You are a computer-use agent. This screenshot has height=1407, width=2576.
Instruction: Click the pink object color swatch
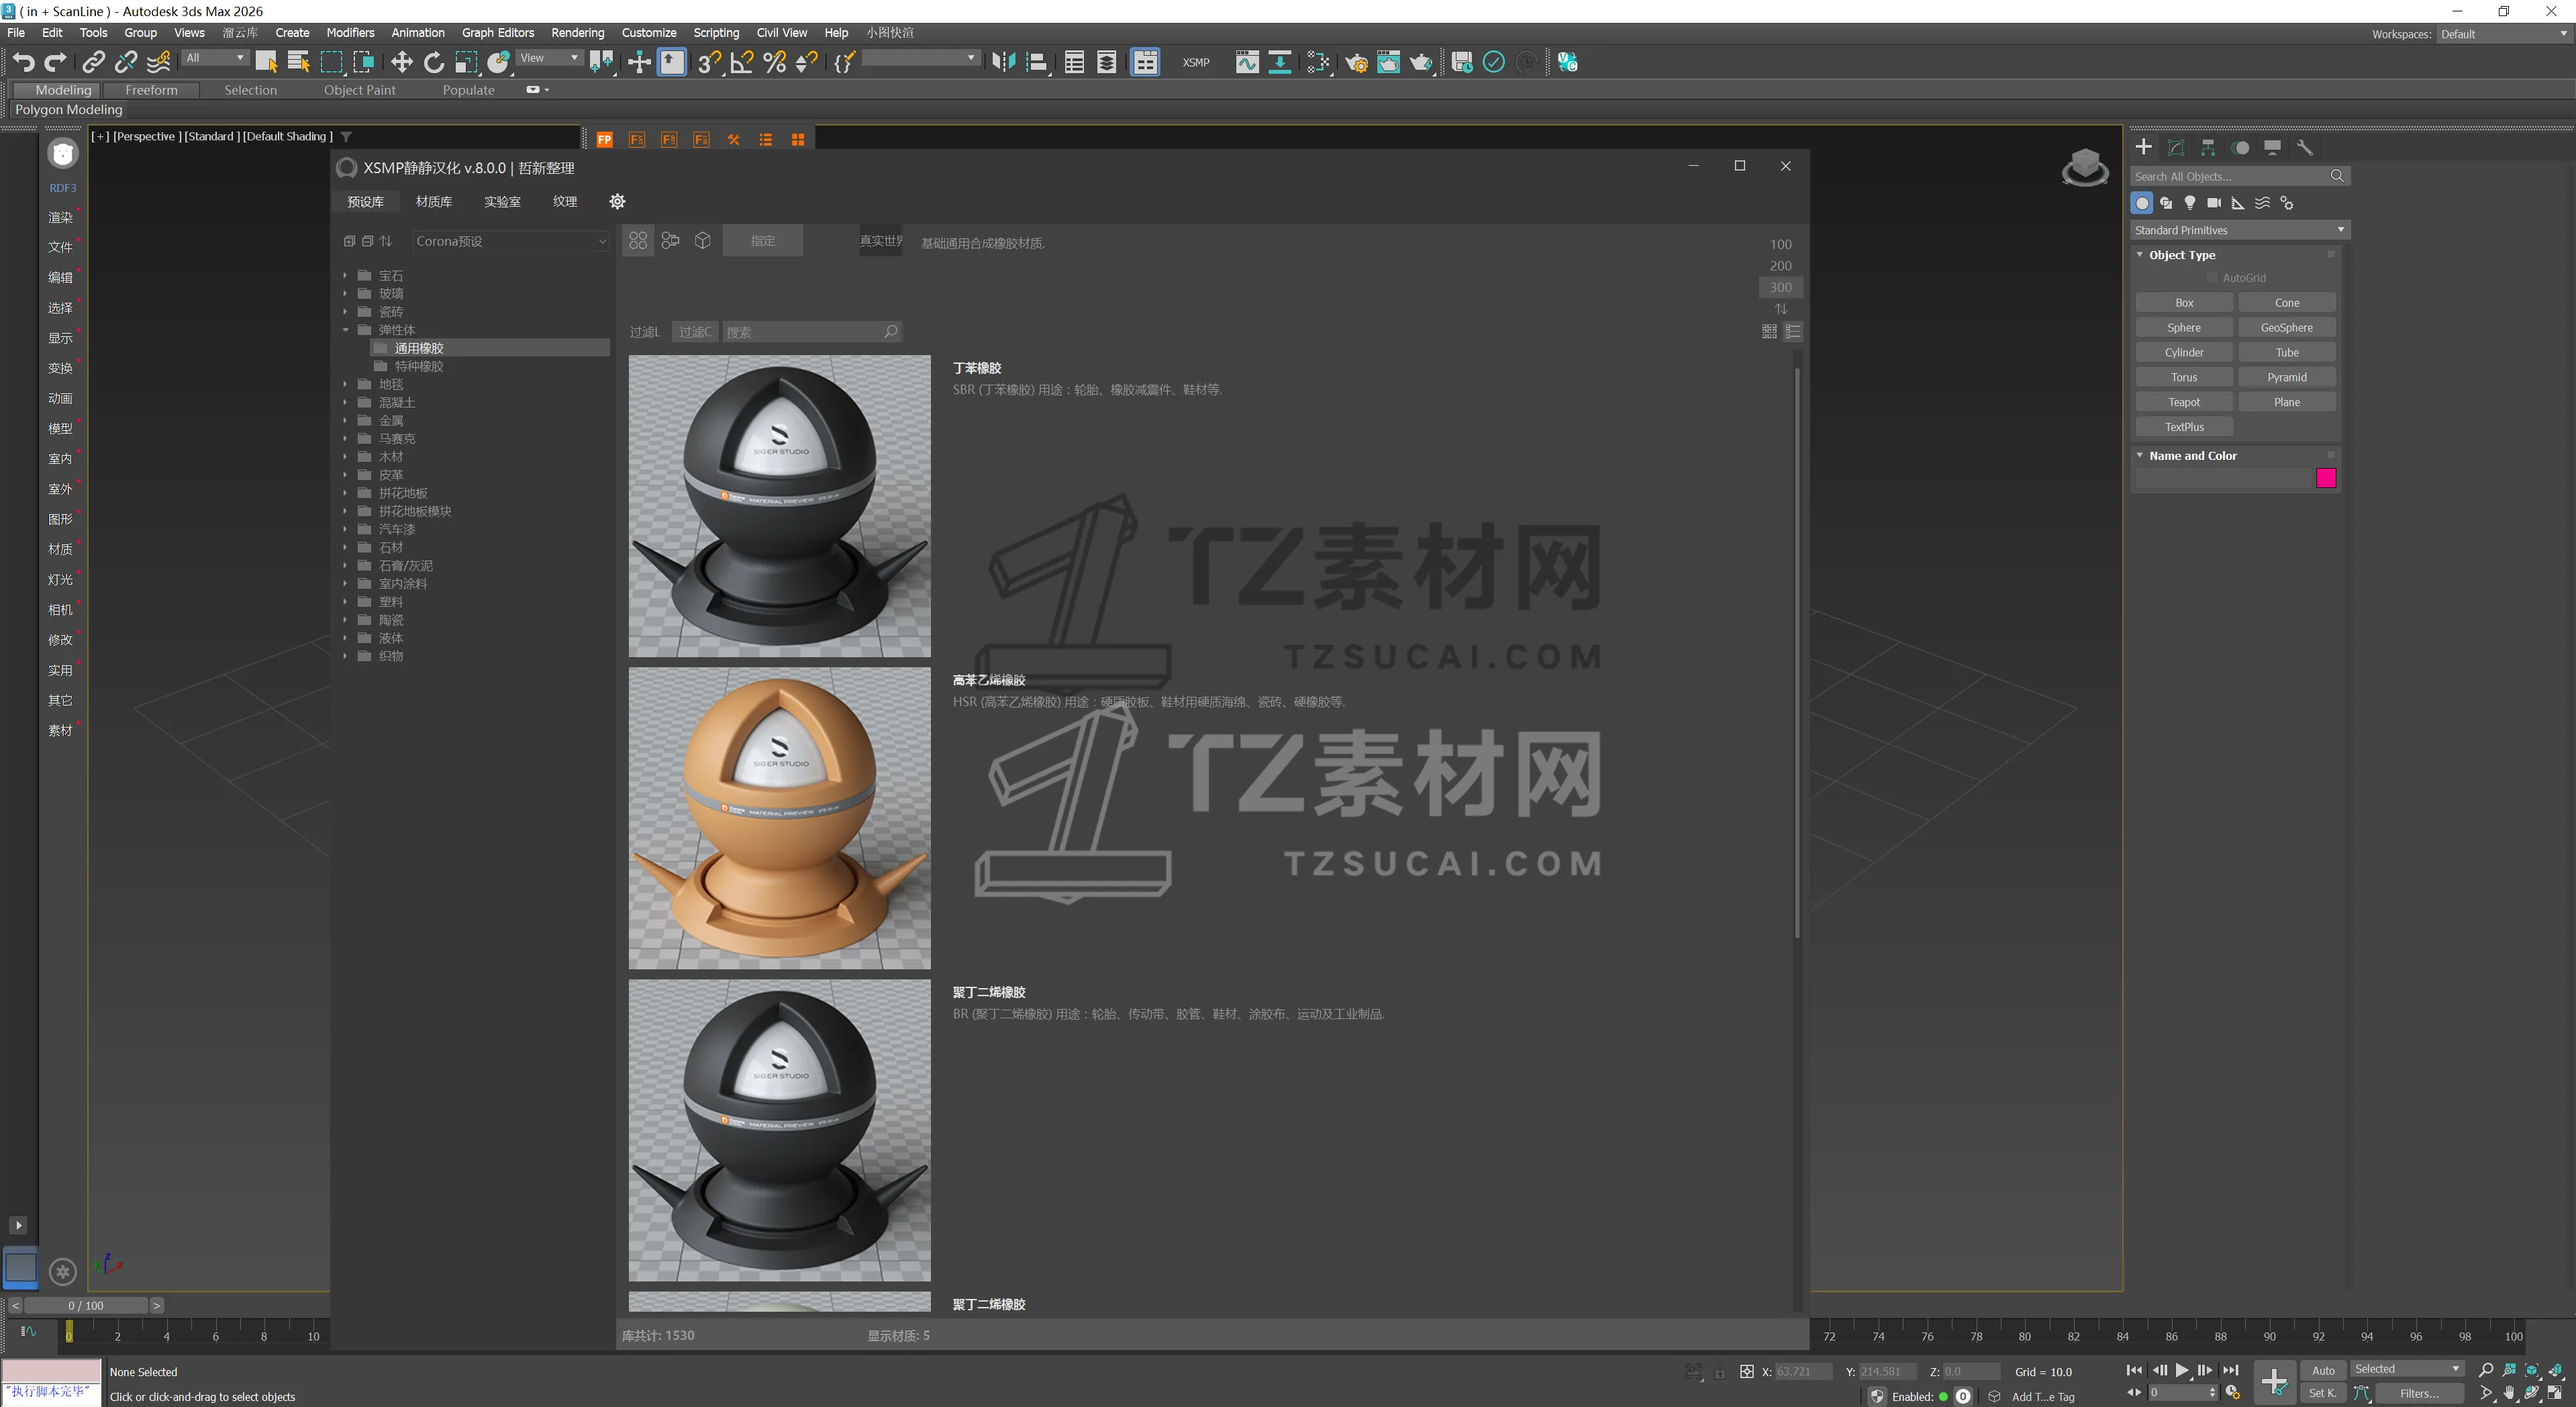coord(2325,478)
